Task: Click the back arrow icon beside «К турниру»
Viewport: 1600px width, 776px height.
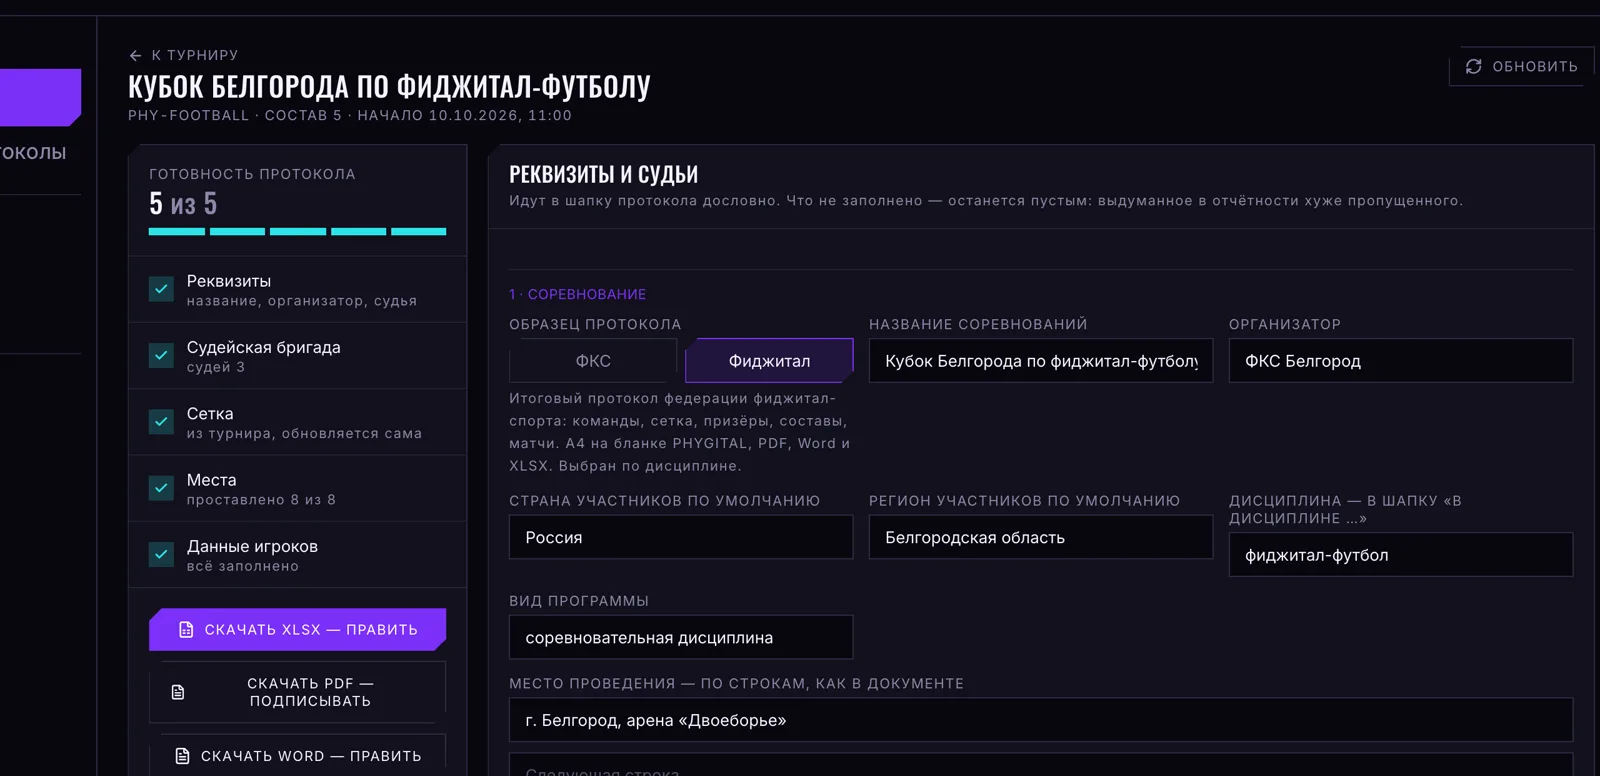Action: (x=136, y=56)
